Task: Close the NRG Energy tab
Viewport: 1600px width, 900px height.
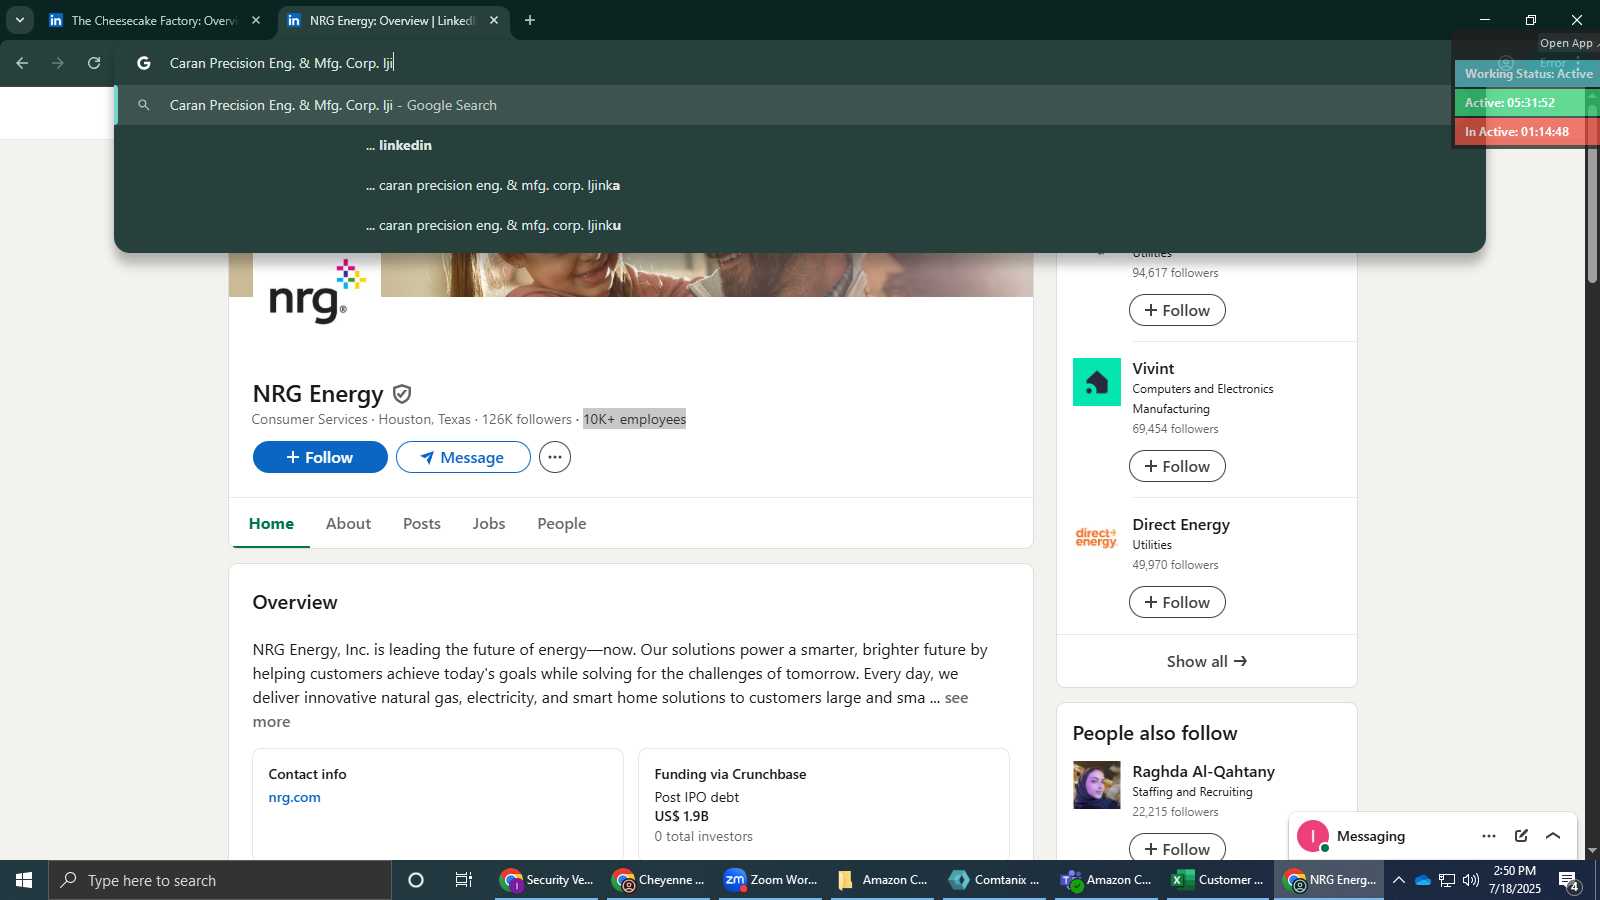Action: 494,20
